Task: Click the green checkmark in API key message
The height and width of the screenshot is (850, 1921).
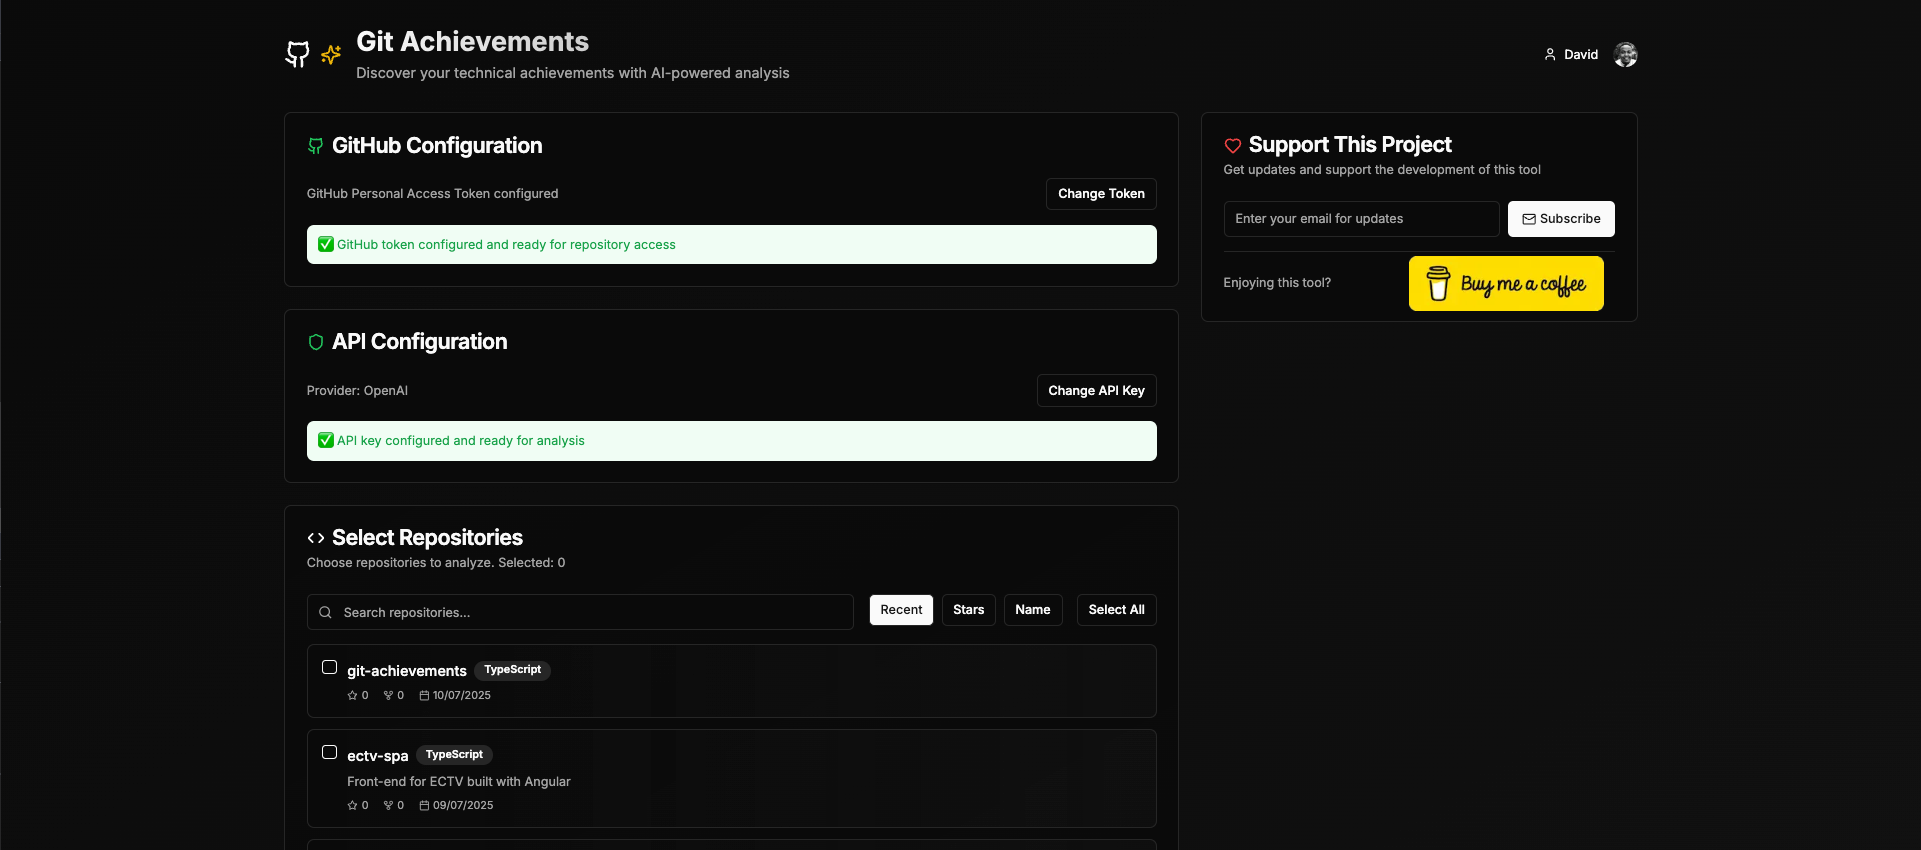Action: point(326,440)
